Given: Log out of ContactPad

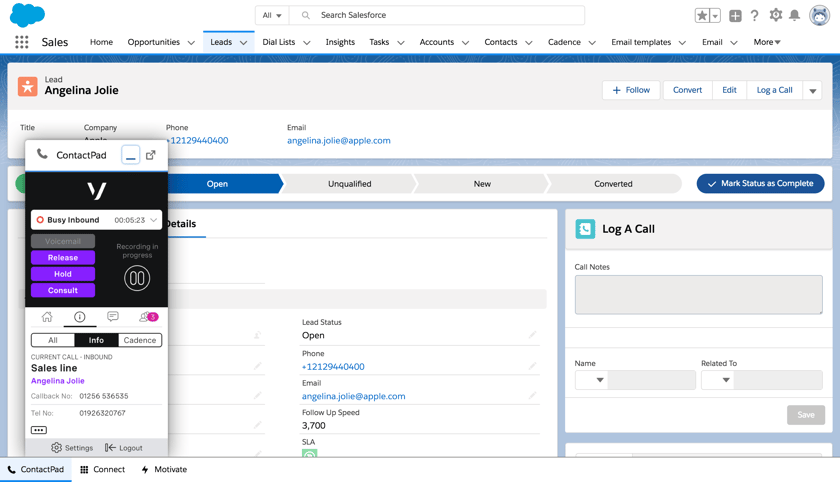Looking at the screenshot, I should 124,448.
